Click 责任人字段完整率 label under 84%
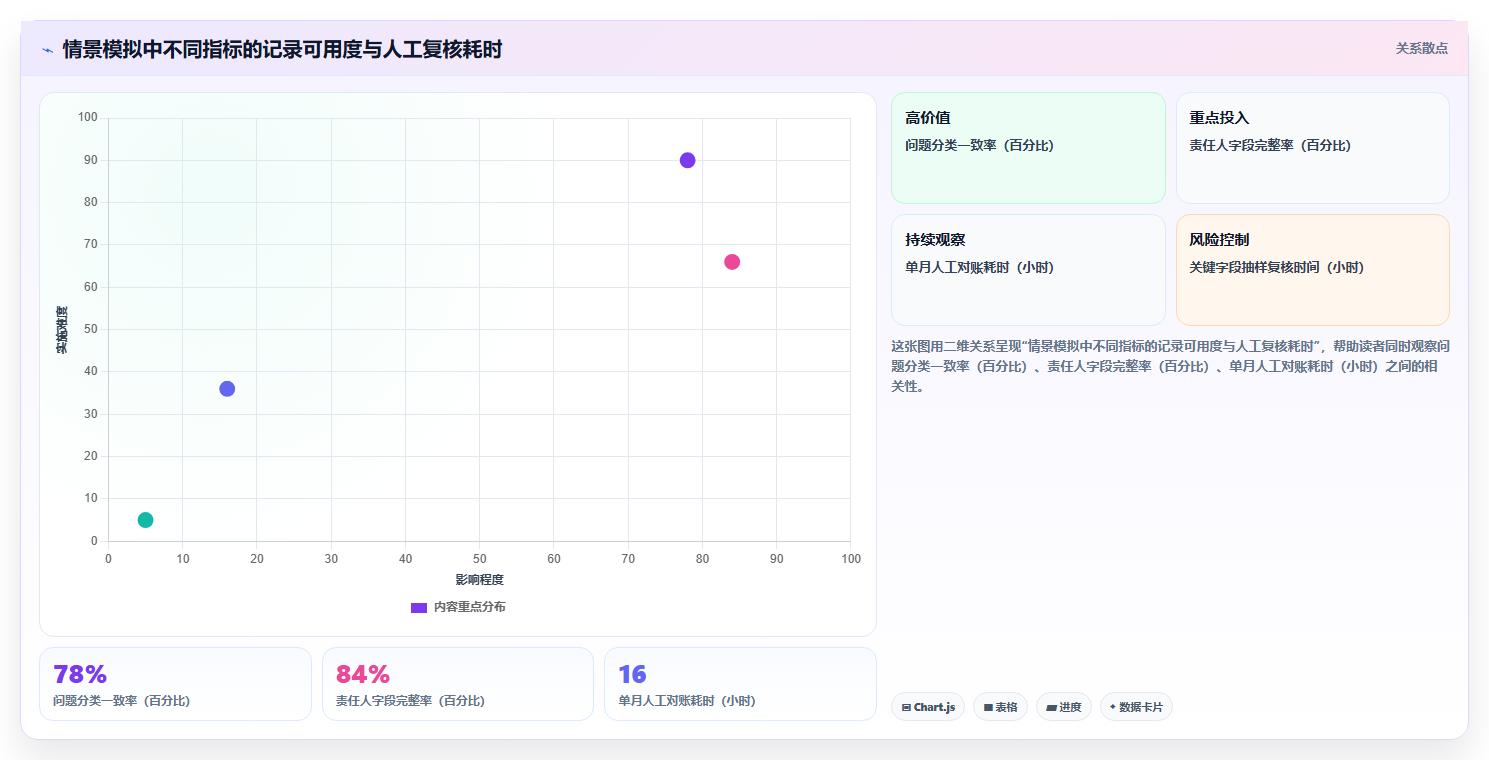1489x760 pixels. click(410, 701)
